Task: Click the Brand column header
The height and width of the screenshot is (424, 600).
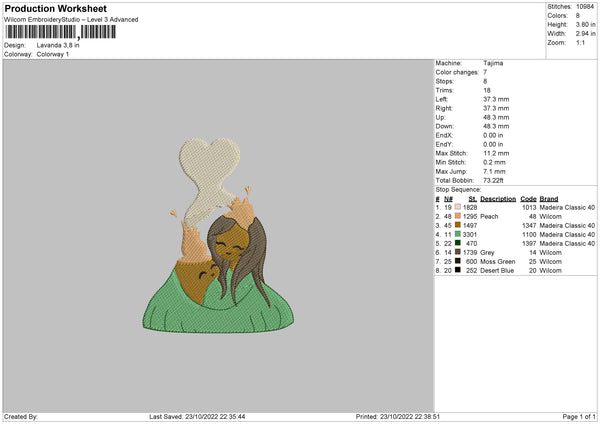Action: click(x=549, y=198)
